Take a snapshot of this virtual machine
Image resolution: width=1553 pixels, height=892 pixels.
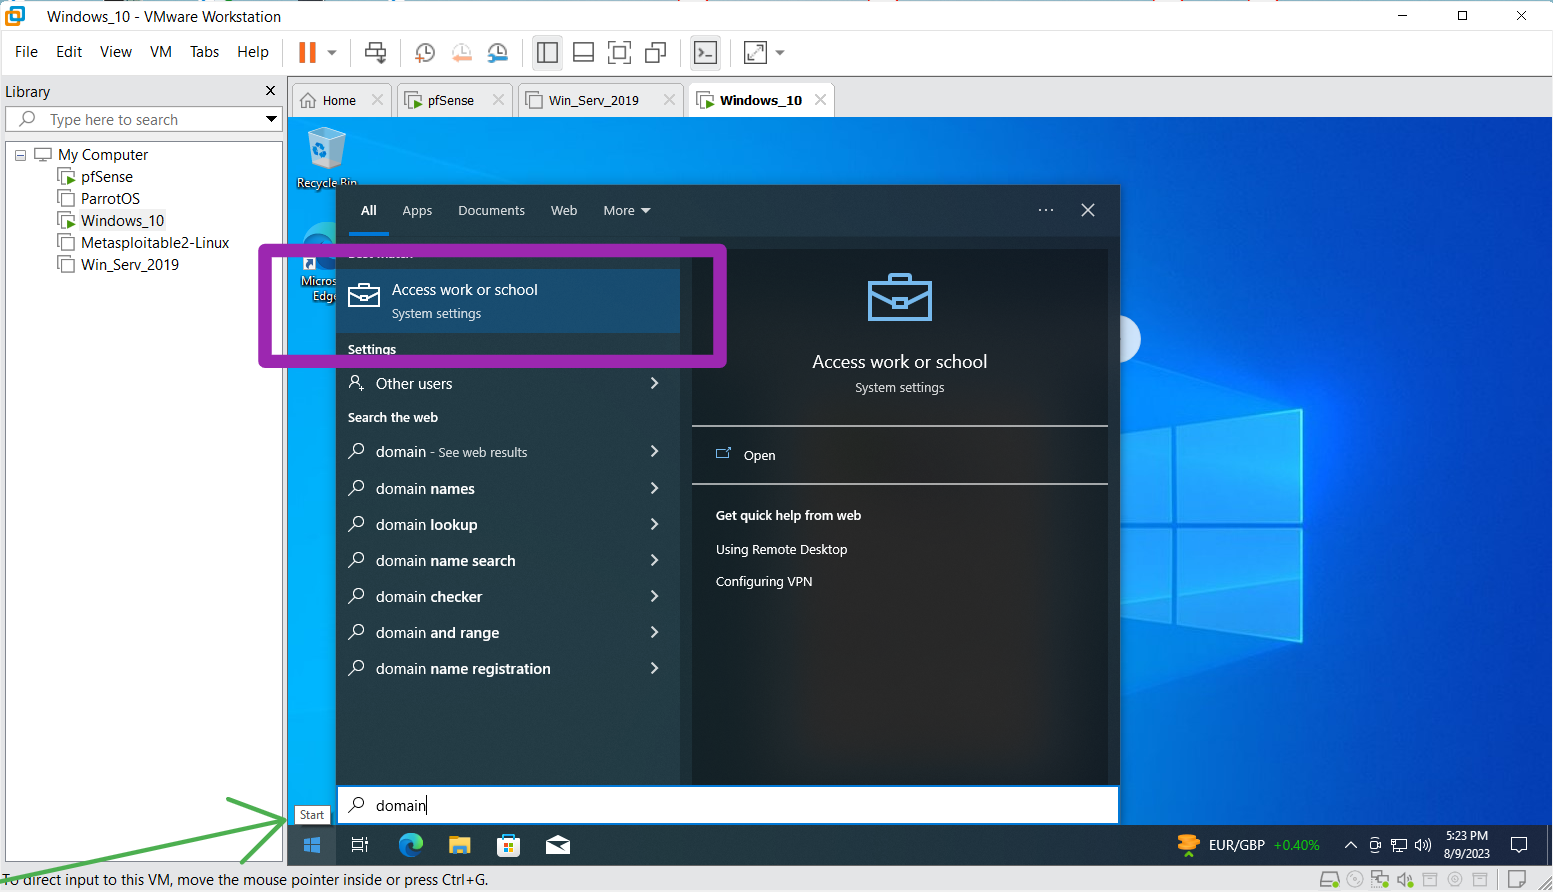[425, 52]
